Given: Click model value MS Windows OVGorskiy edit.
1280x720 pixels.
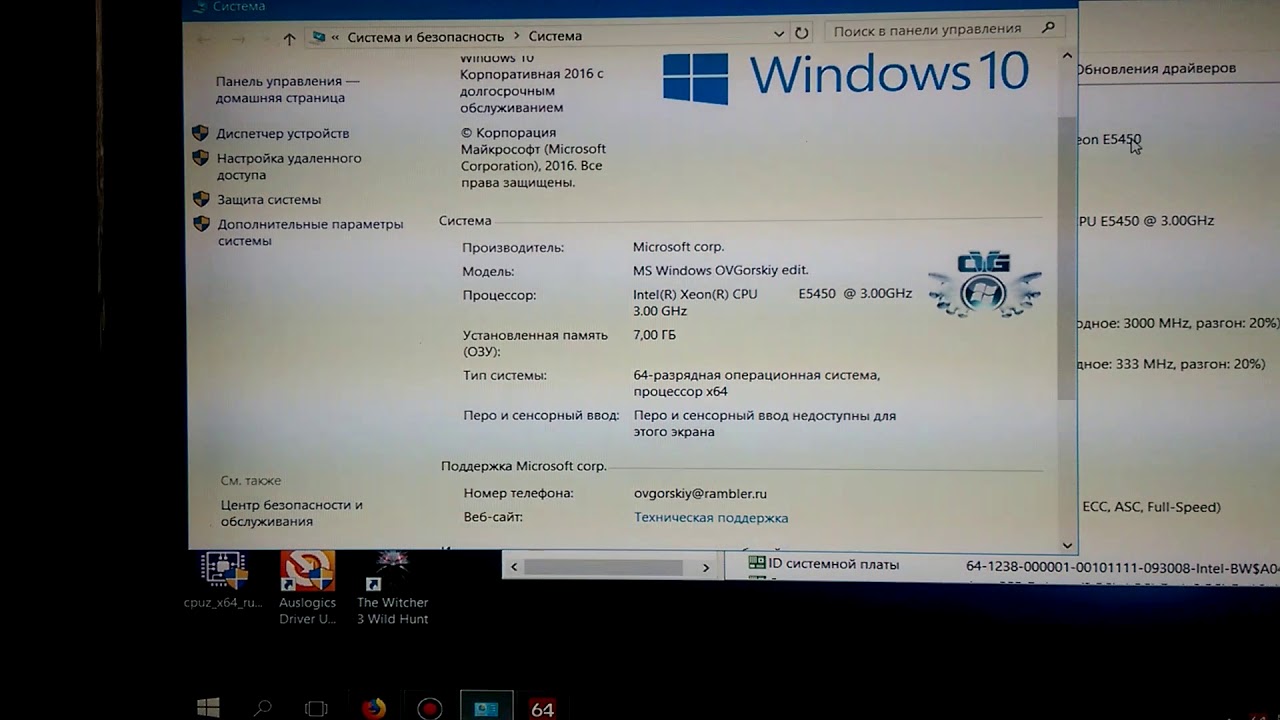Looking at the screenshot, I should tap(720, 270).
